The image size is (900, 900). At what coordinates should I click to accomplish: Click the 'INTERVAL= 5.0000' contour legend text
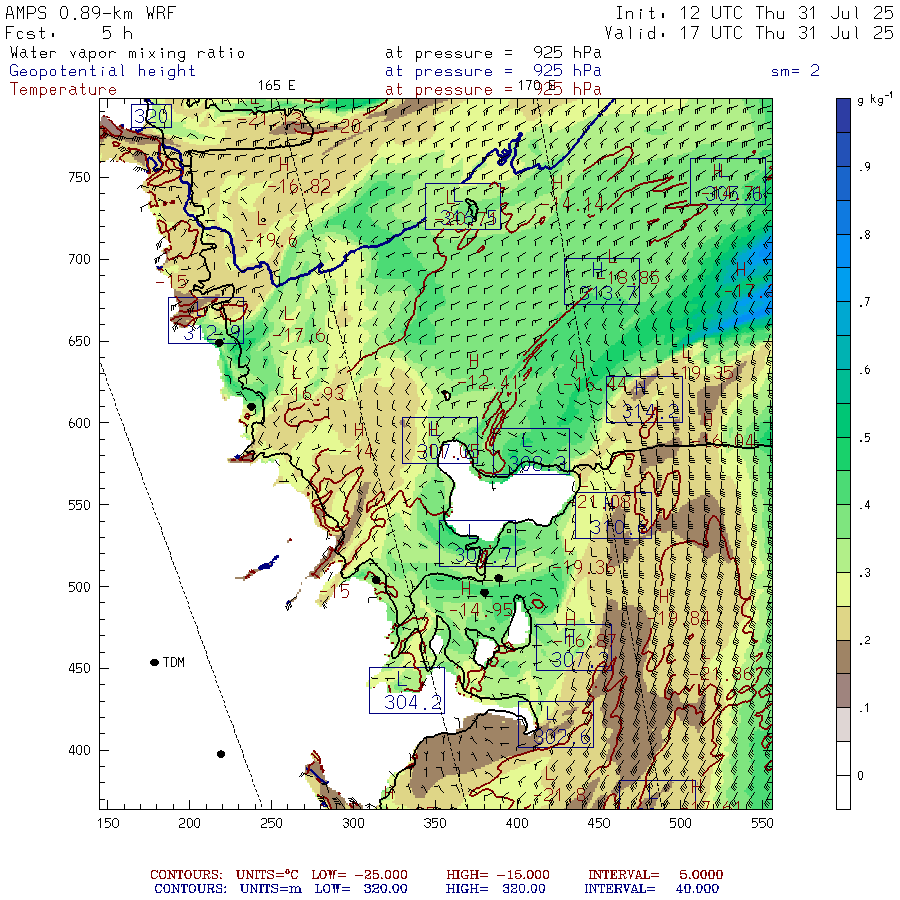point(655,874)
